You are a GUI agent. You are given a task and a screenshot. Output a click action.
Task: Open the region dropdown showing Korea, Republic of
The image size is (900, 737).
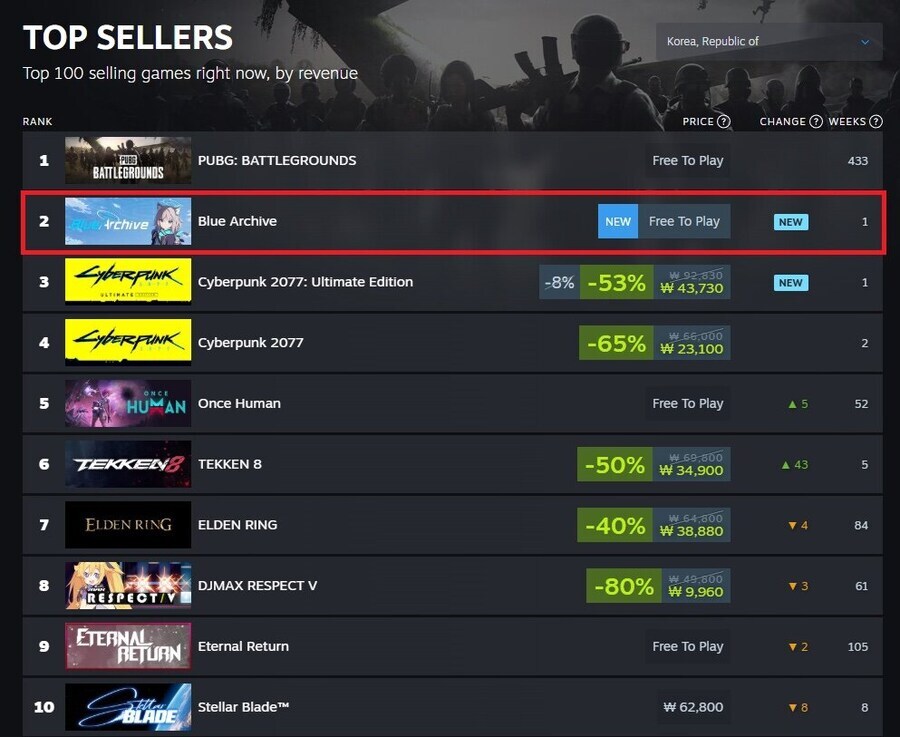click(769, 41)
